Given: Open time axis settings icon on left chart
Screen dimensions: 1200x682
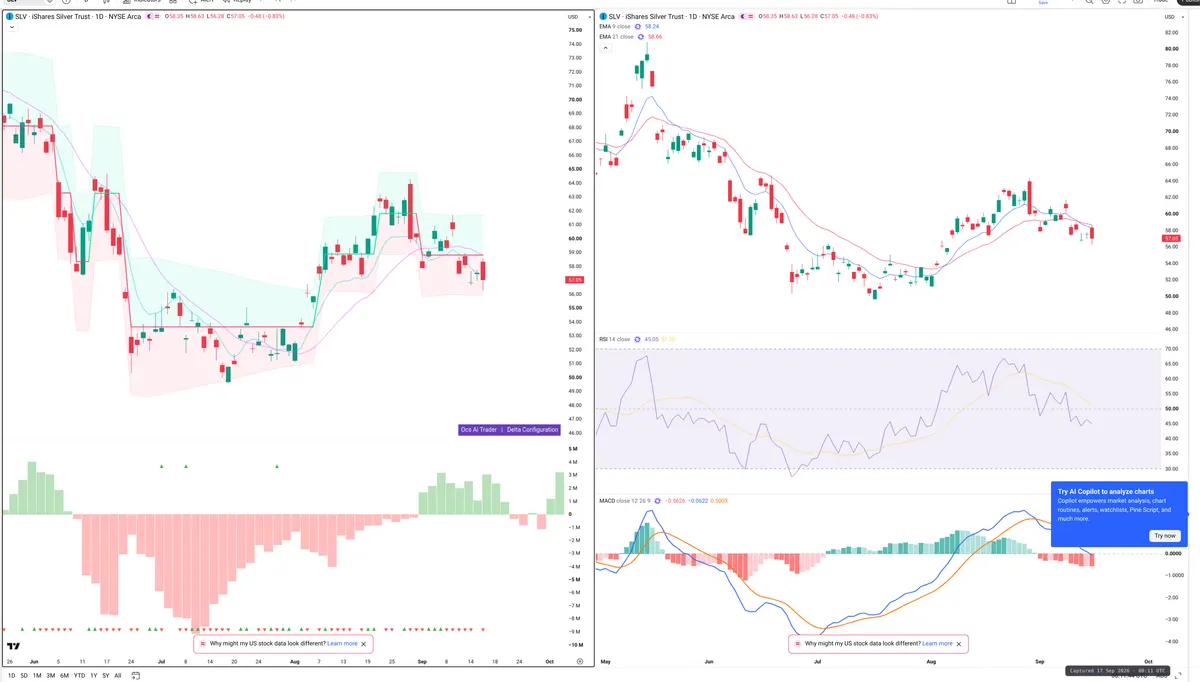Looking at the screenshot, I should [x=580, y=662].
